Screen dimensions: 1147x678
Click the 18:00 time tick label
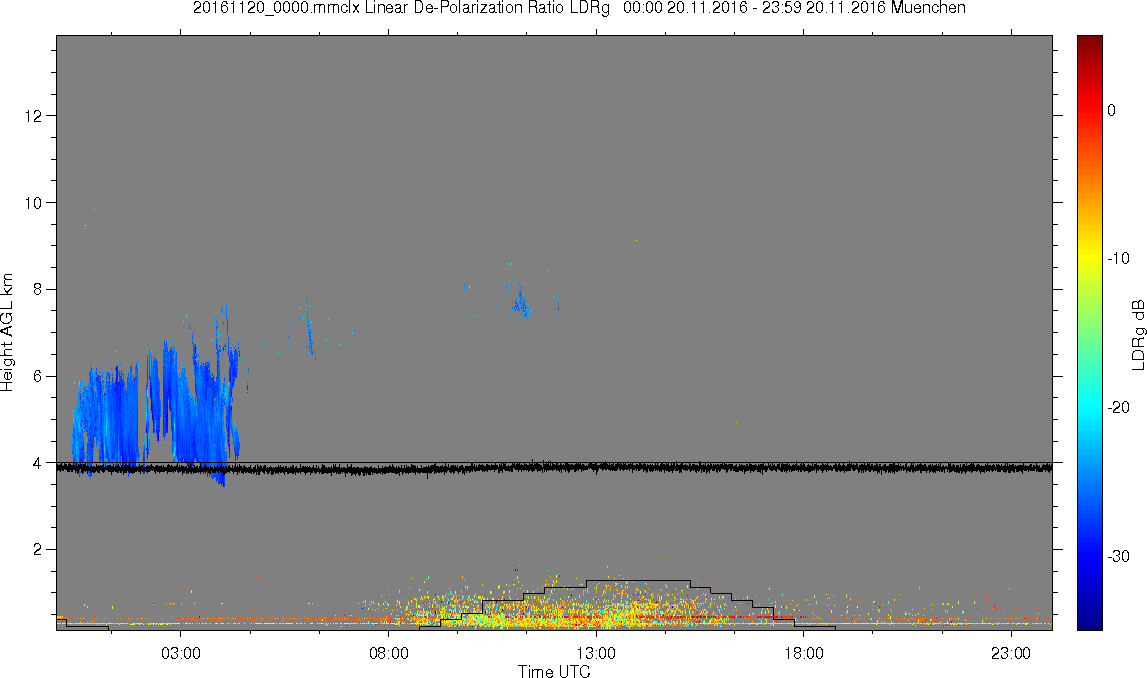click(x=804, y=653)
